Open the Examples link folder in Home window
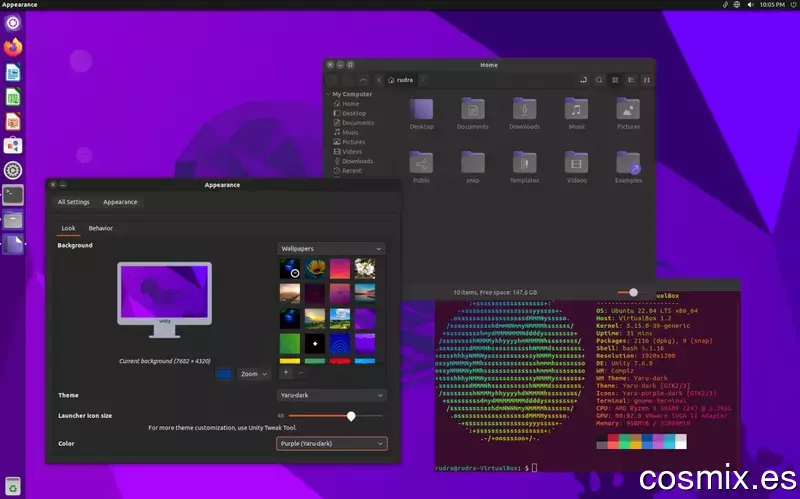Screen dimensions: 800x499 628,163
